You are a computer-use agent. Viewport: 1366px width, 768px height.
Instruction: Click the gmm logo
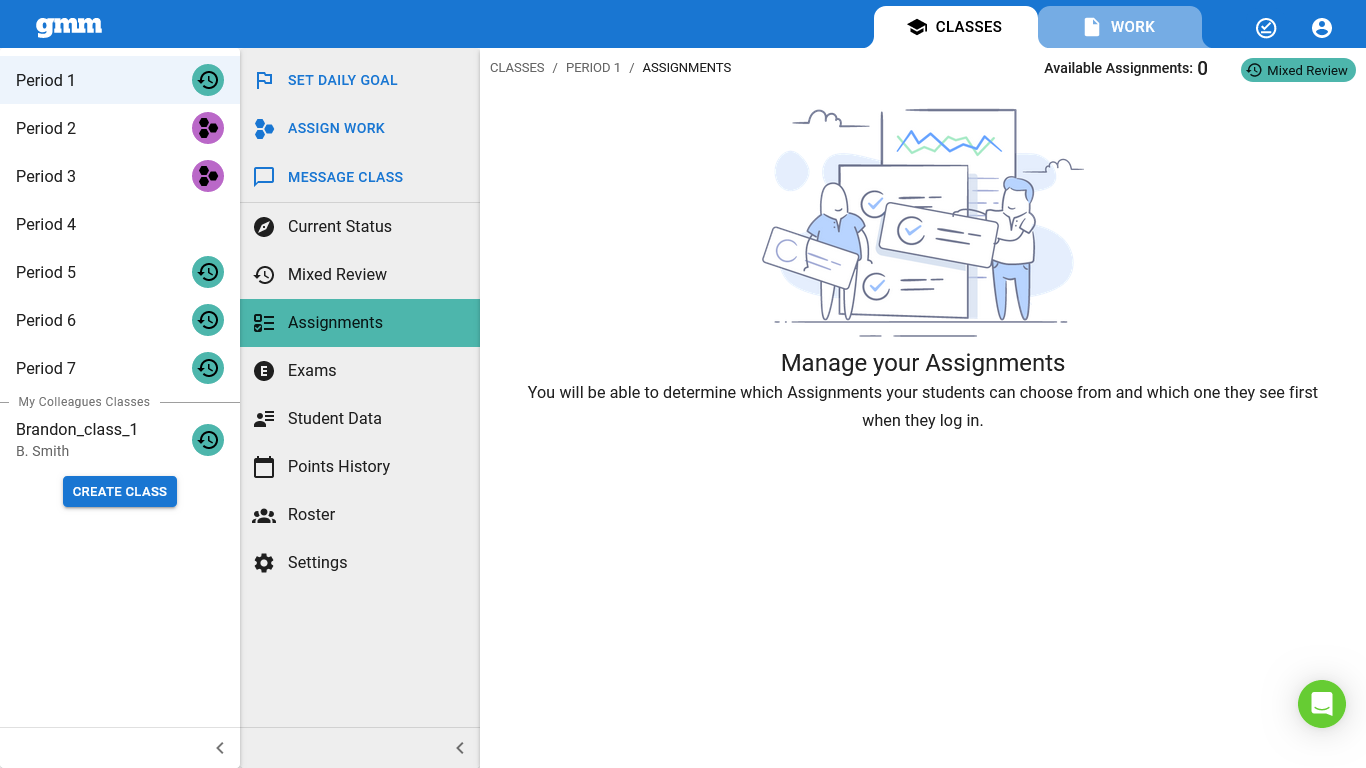[69, 27]
